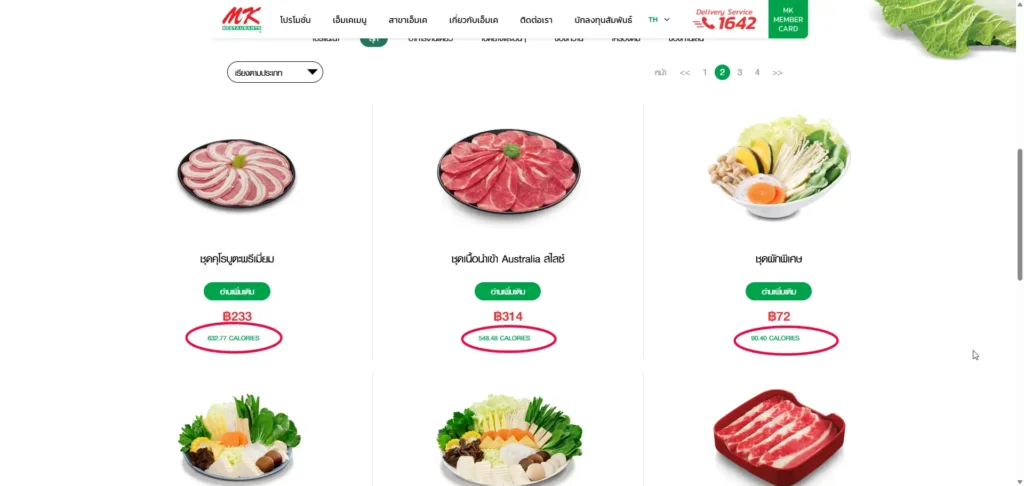This screenshot has width=1024, height=486.
Task: Open the sliced beef platter image
Action: pyautogui.click(x=508, y=171)
